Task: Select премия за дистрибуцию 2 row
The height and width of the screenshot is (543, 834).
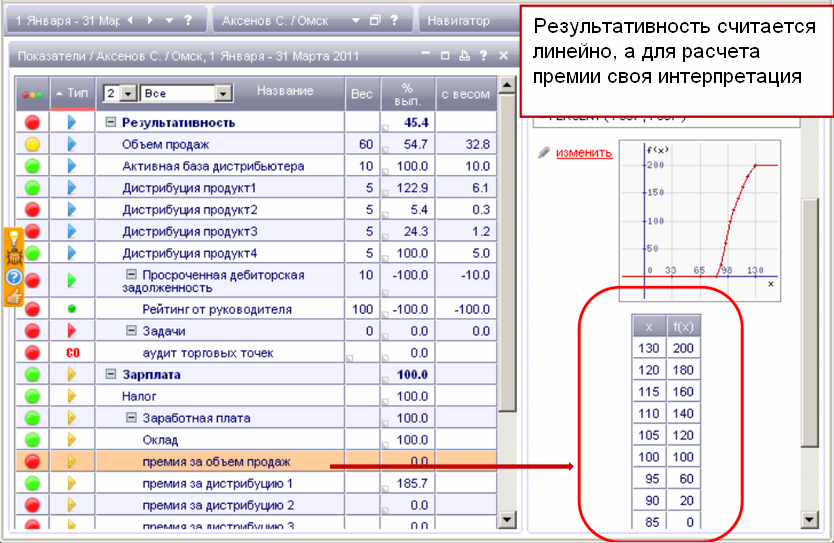Action: pos(256,505)
